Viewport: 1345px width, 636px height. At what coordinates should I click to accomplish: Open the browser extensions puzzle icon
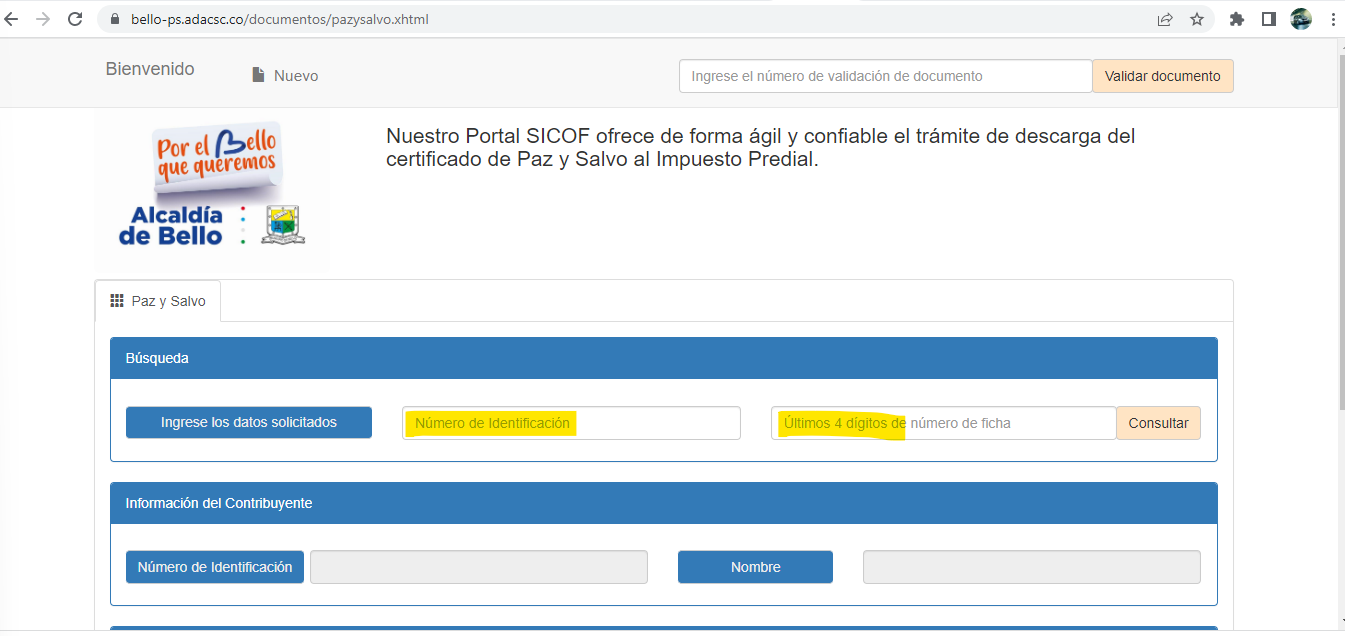(1237, 19)
